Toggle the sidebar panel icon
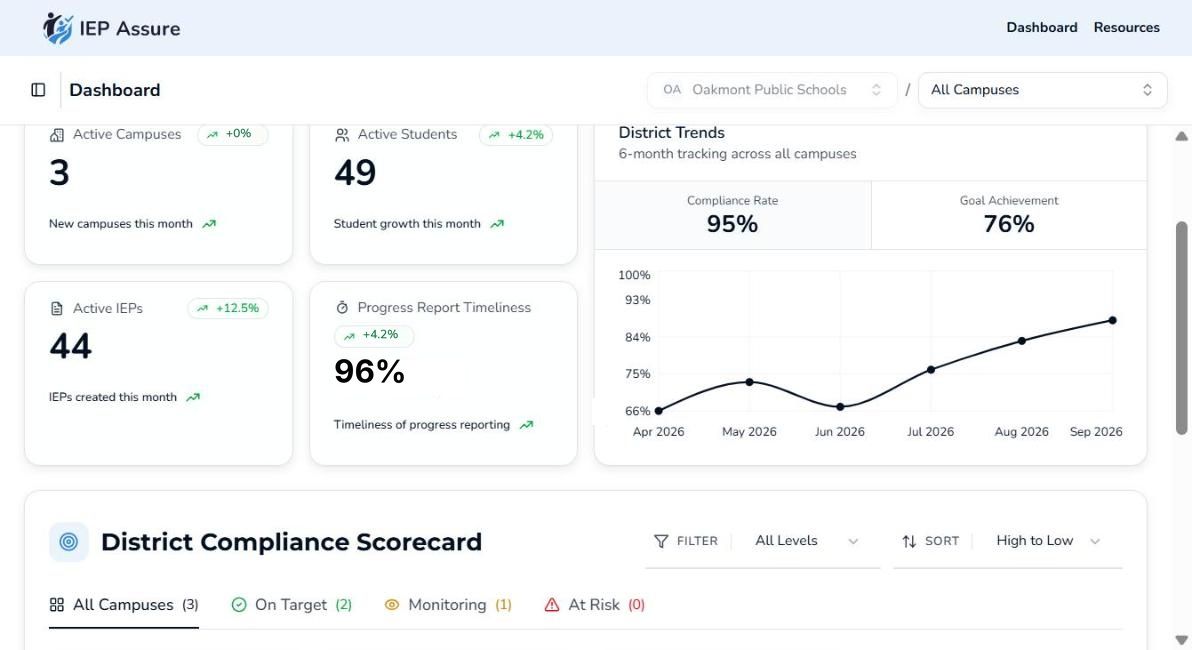The image size is (1192, 650). [38, 90]
